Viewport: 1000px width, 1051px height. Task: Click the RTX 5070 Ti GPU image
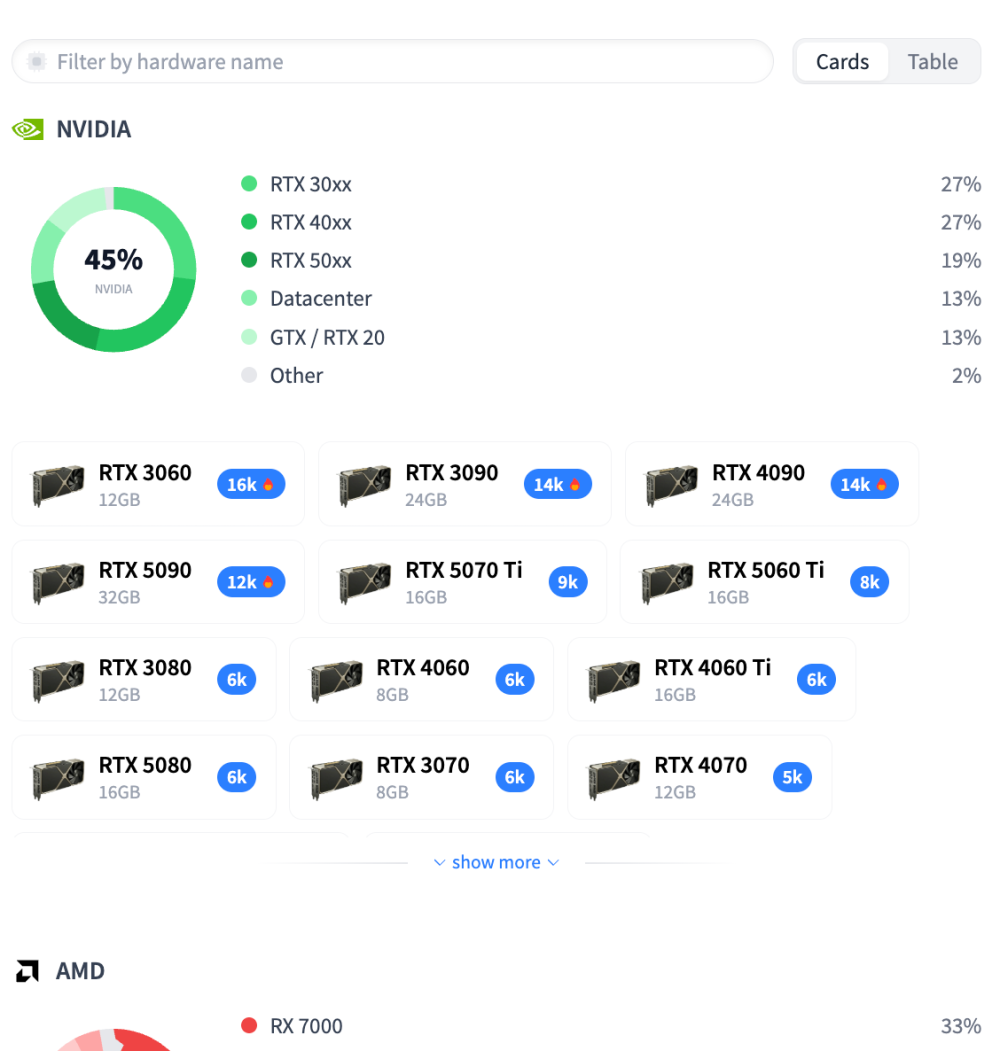[x=365, y=582]
